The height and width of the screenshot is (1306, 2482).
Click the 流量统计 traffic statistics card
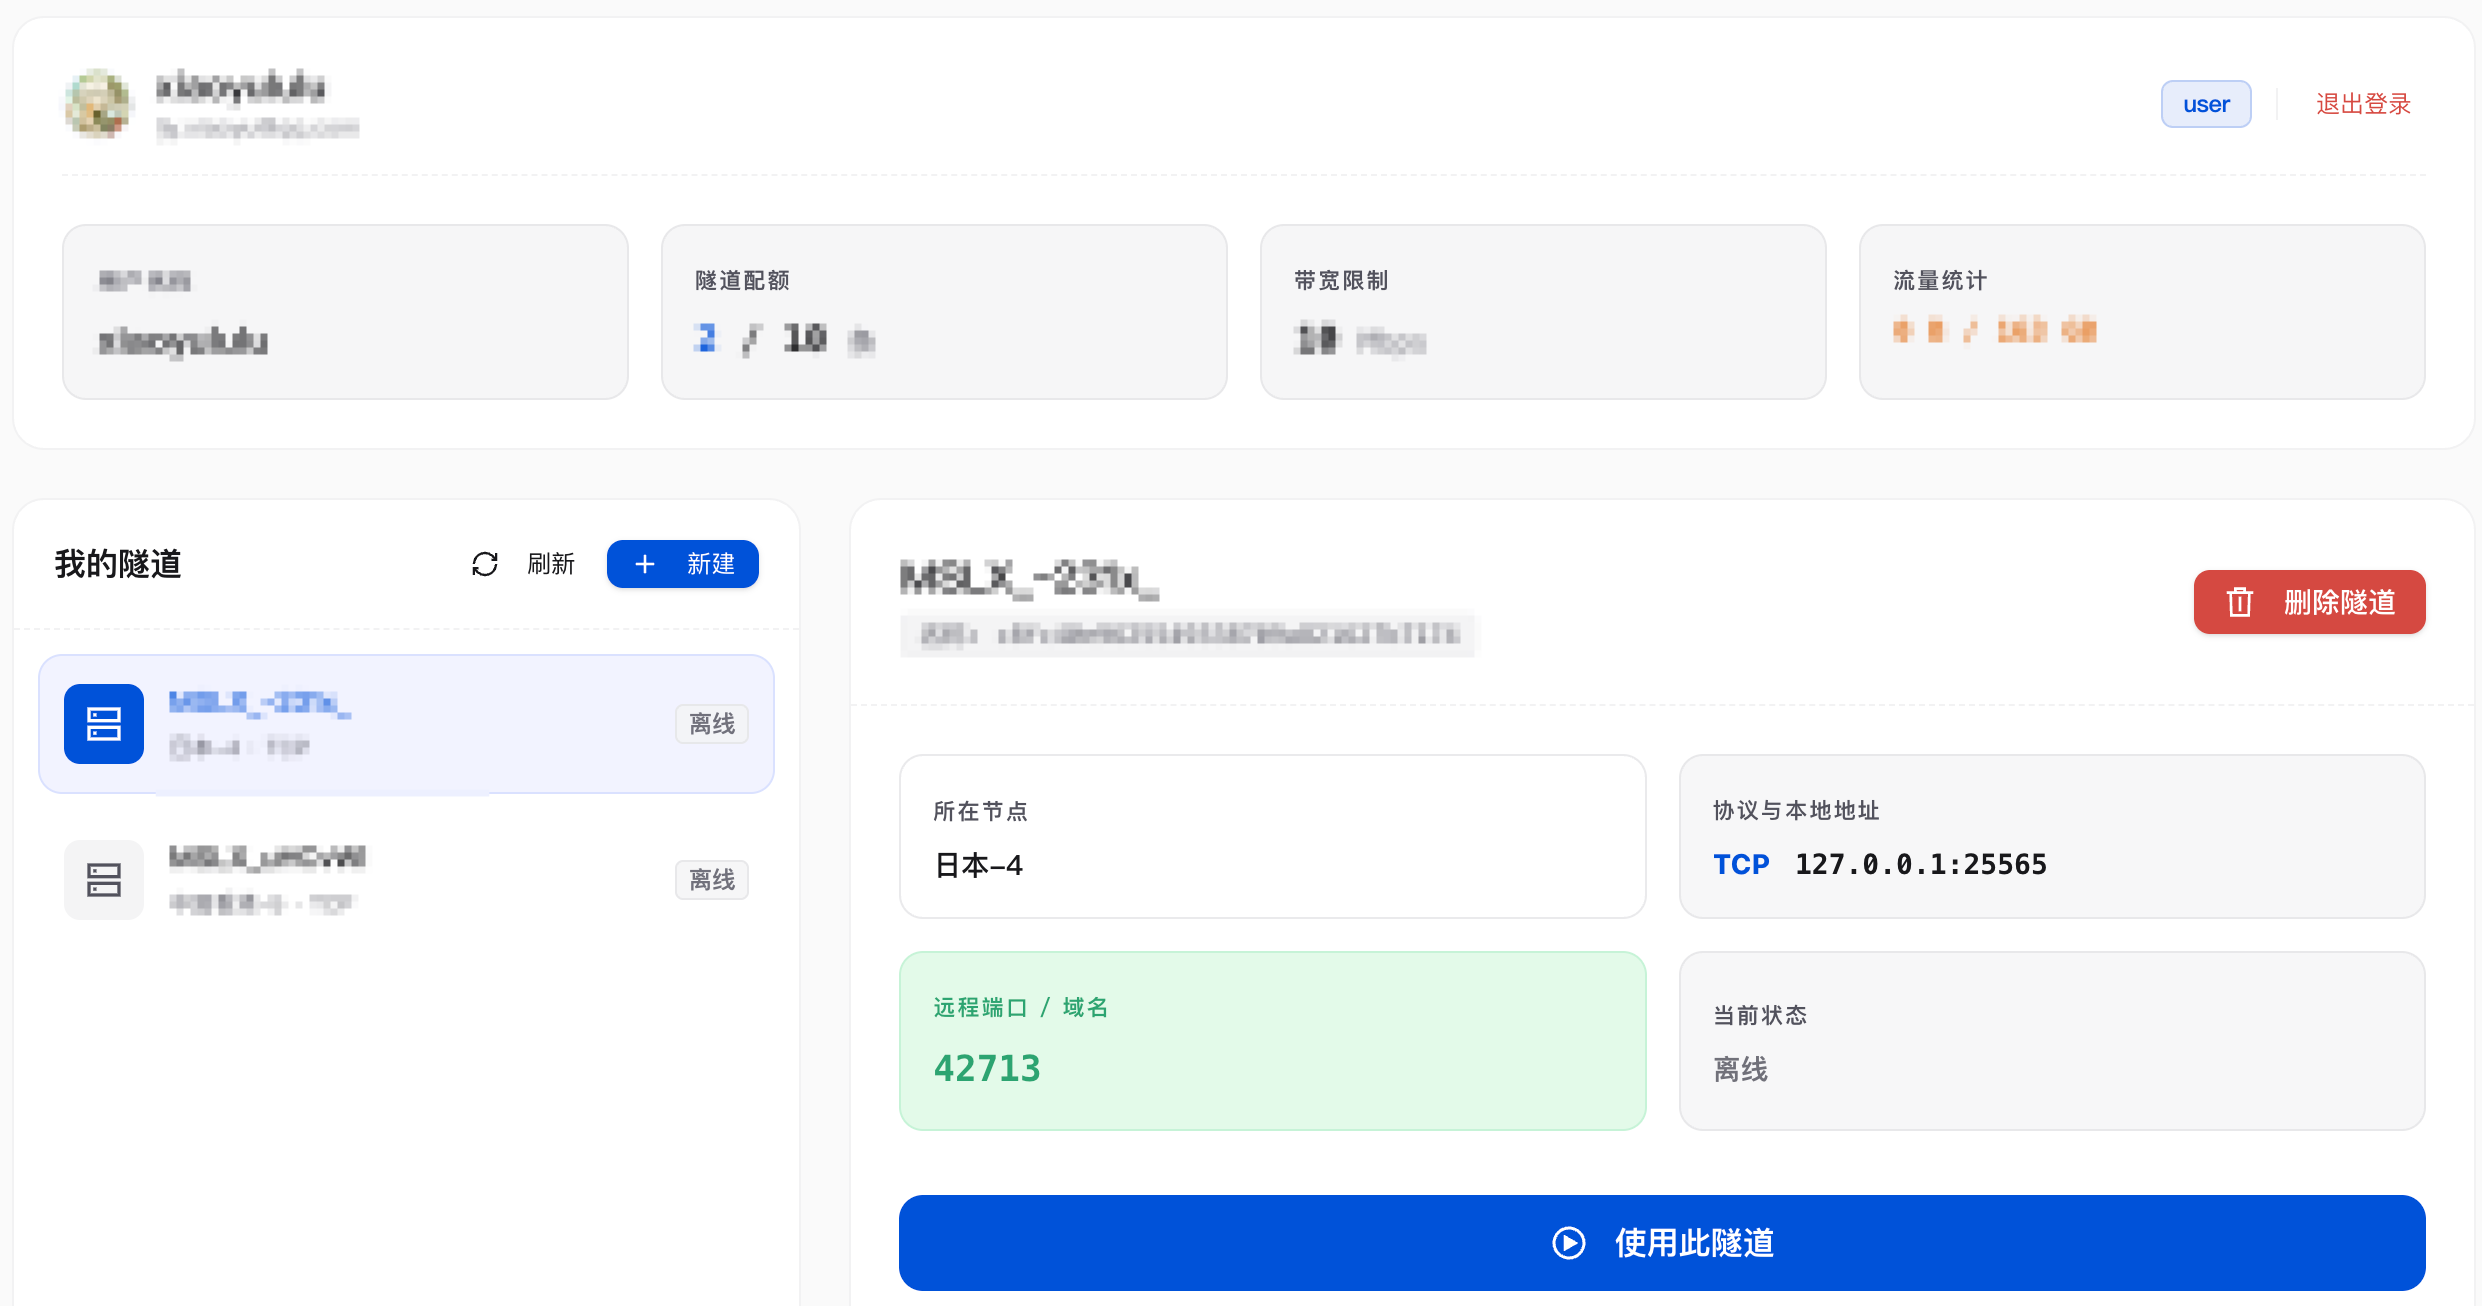pos(2142,312)
